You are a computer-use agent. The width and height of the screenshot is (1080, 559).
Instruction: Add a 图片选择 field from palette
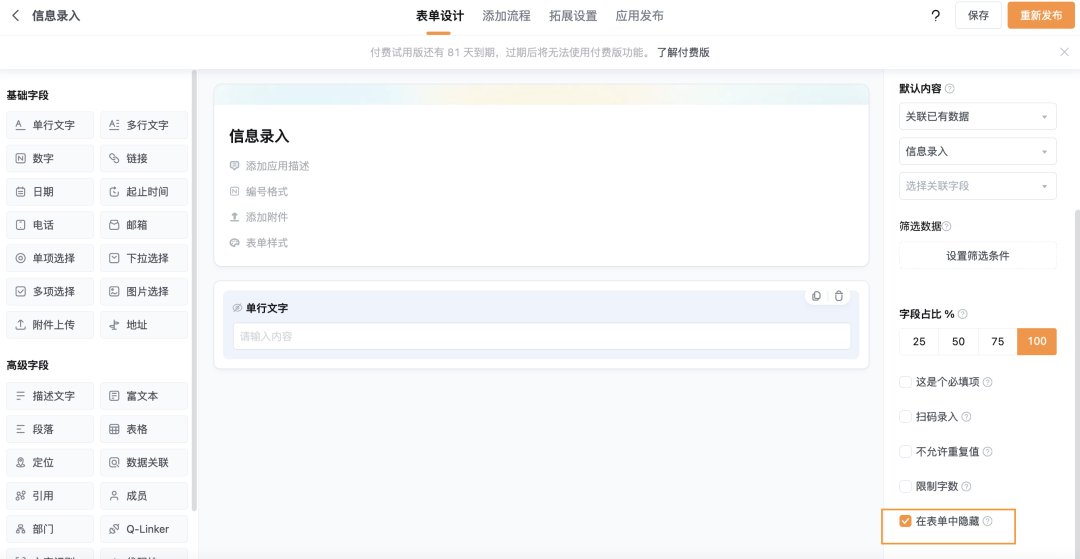144,291
